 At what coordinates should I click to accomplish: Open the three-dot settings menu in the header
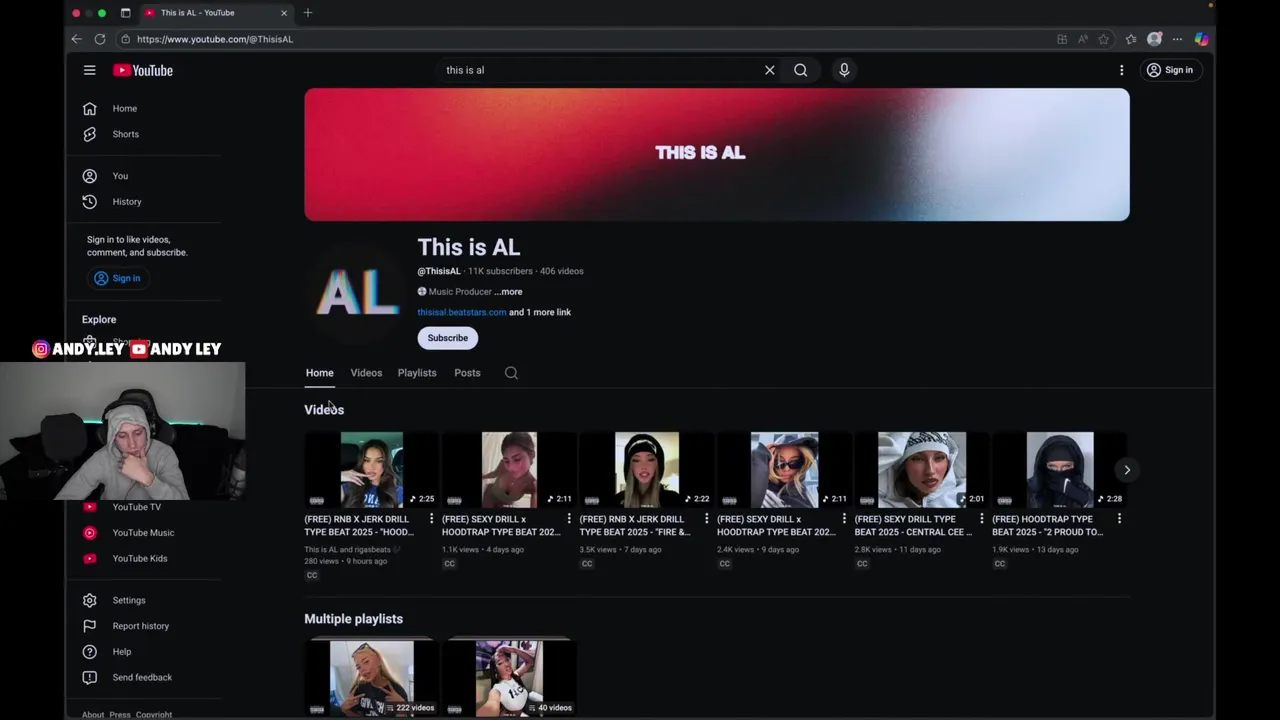click(x=1121, y=70)
